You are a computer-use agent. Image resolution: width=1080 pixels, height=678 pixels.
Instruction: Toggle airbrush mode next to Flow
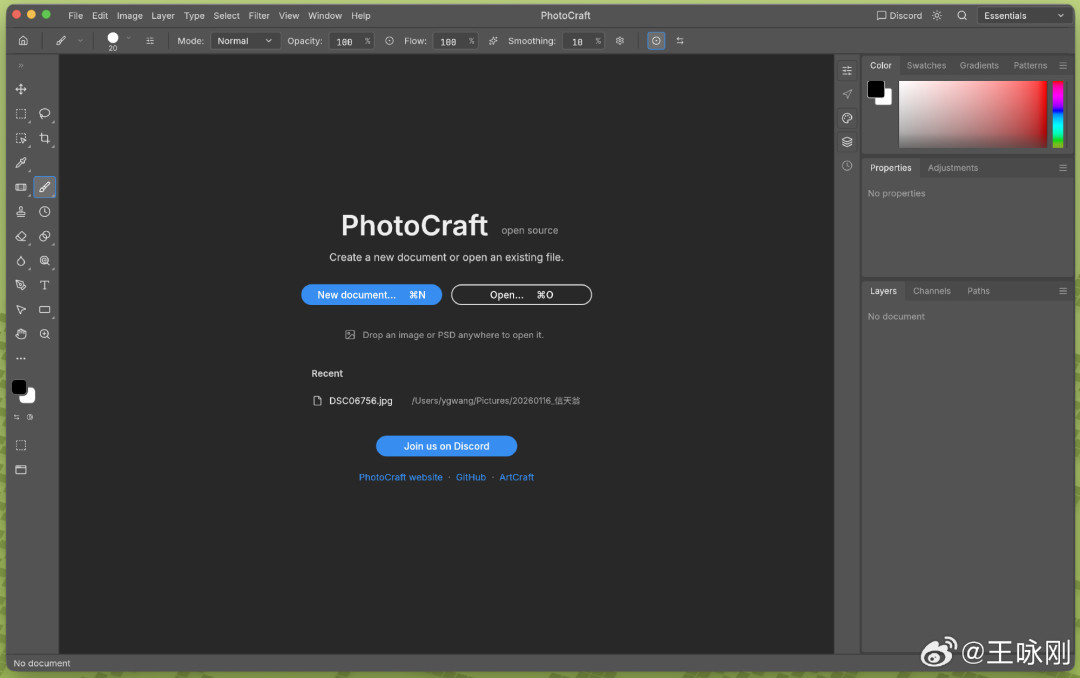click(x=493, y=41)
